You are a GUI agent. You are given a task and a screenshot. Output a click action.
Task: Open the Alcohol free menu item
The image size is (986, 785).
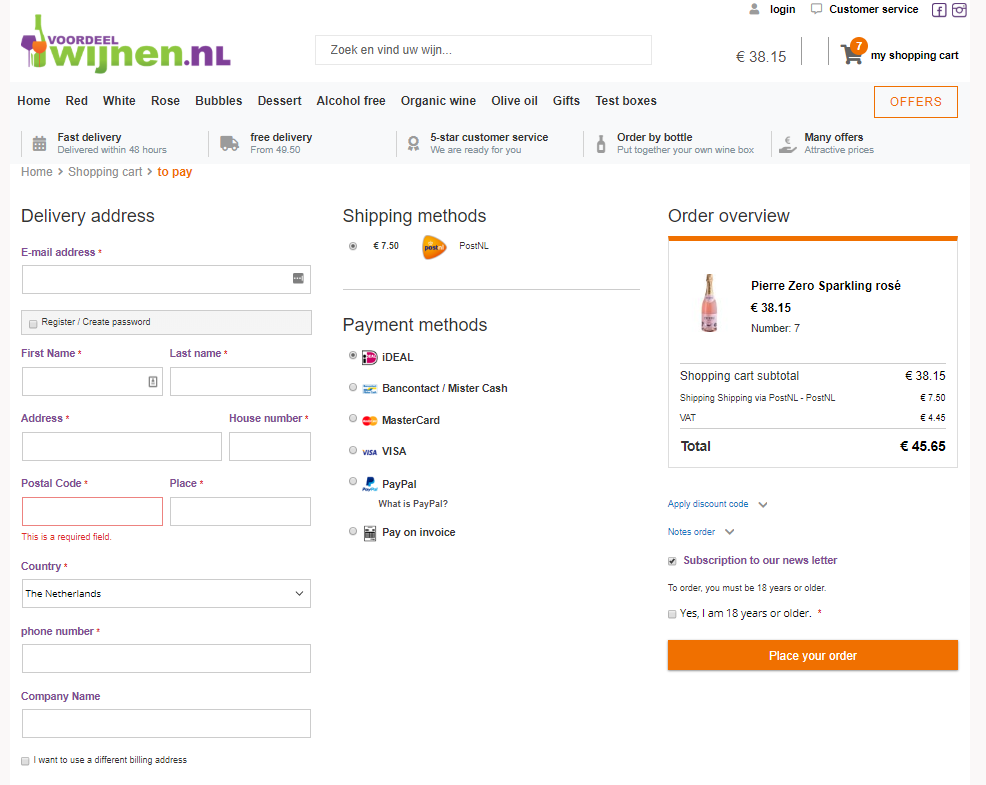(351, 101)
